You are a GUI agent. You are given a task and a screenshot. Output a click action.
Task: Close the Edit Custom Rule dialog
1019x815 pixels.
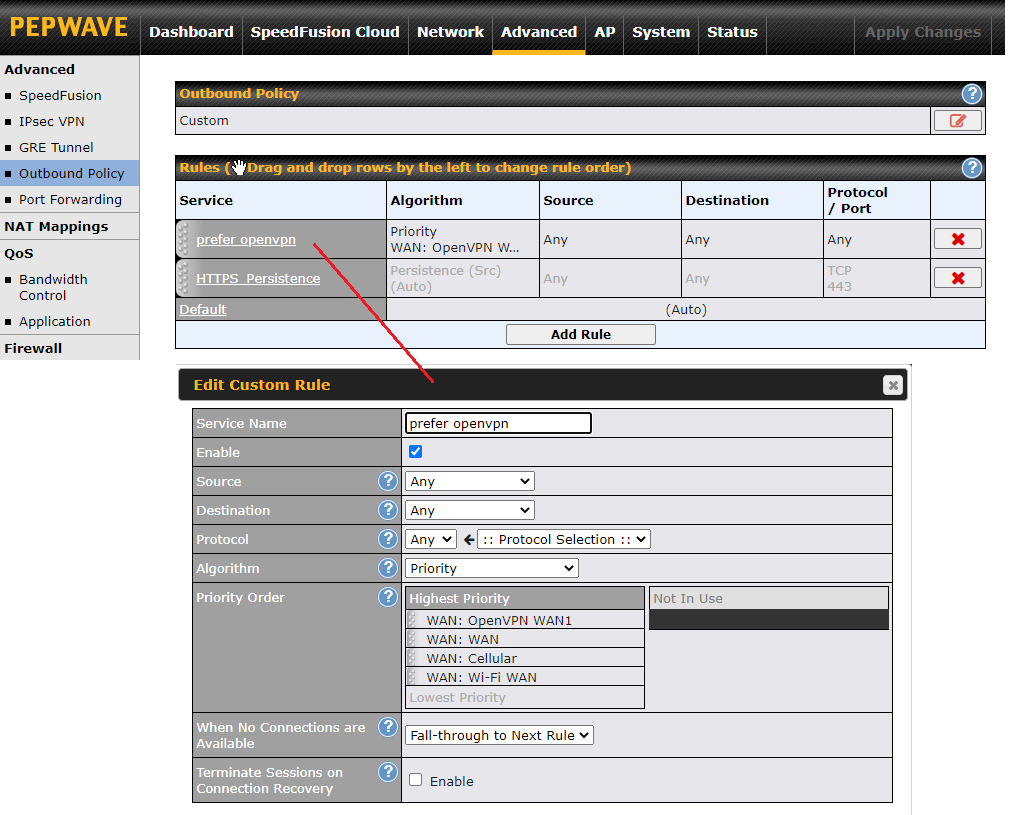click(893, 385)
